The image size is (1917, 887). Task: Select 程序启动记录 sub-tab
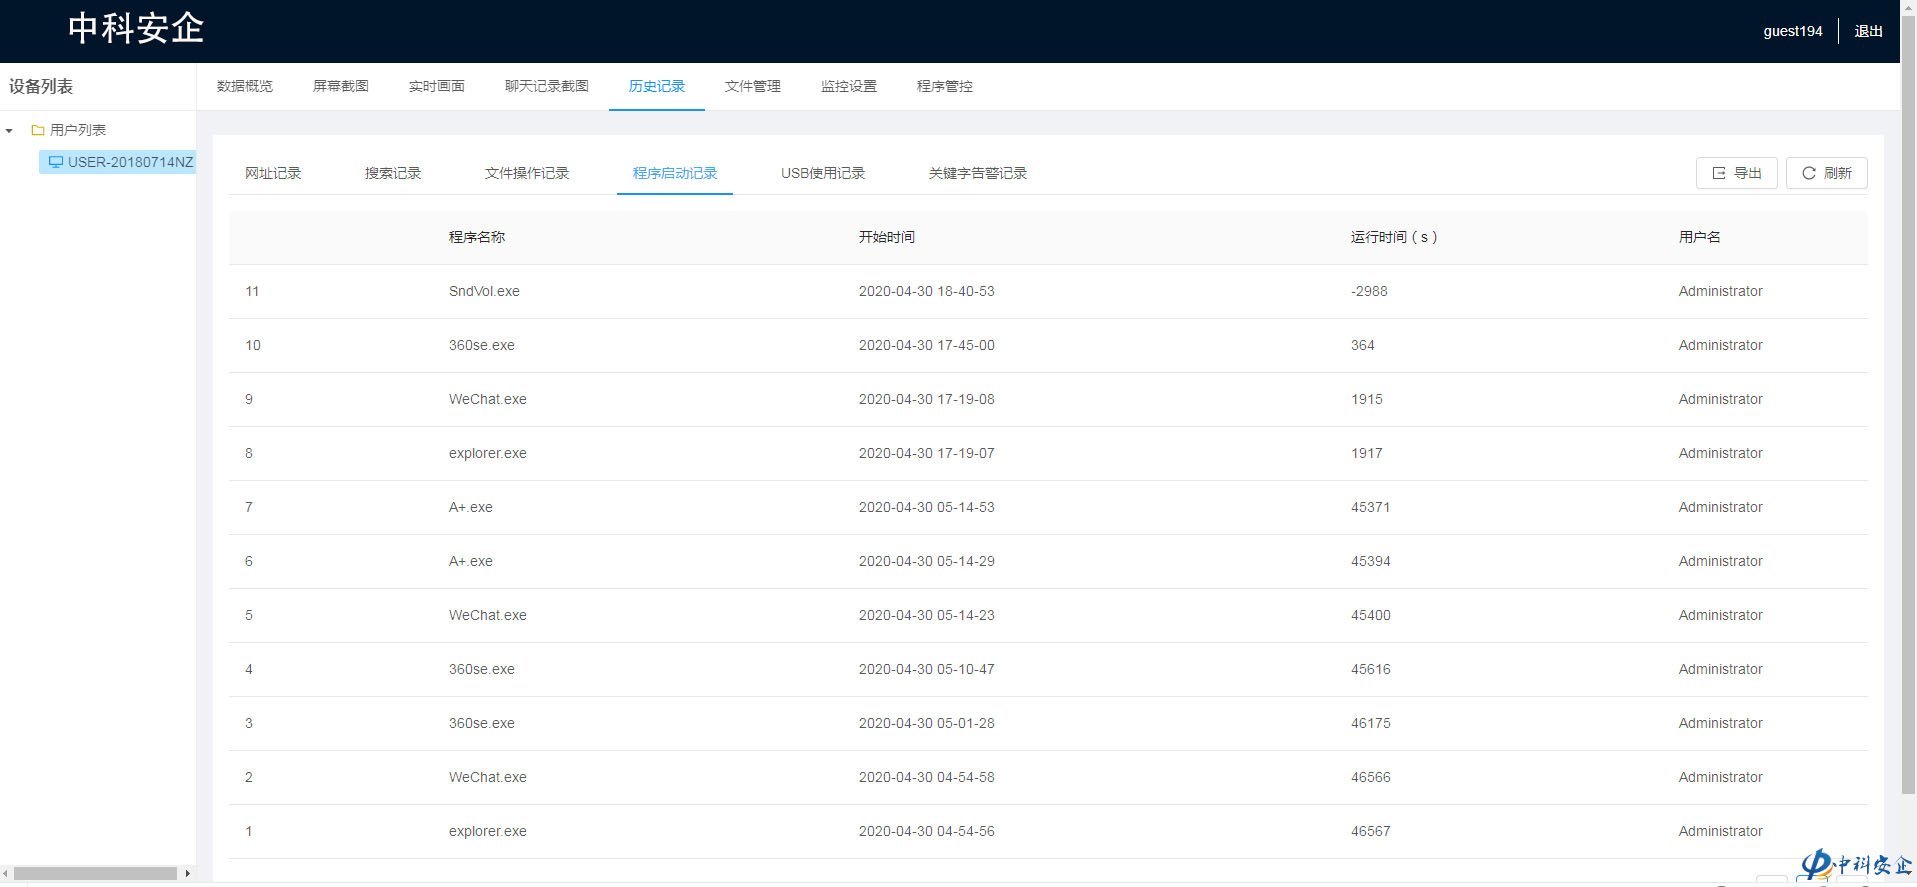[675, 173]
